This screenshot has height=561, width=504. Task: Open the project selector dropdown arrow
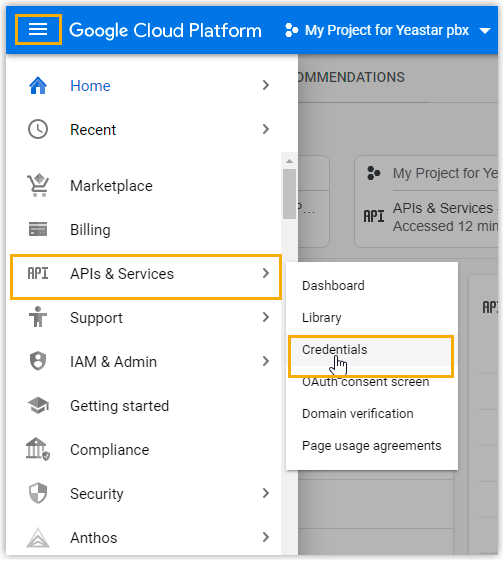(x=485, y=31)
